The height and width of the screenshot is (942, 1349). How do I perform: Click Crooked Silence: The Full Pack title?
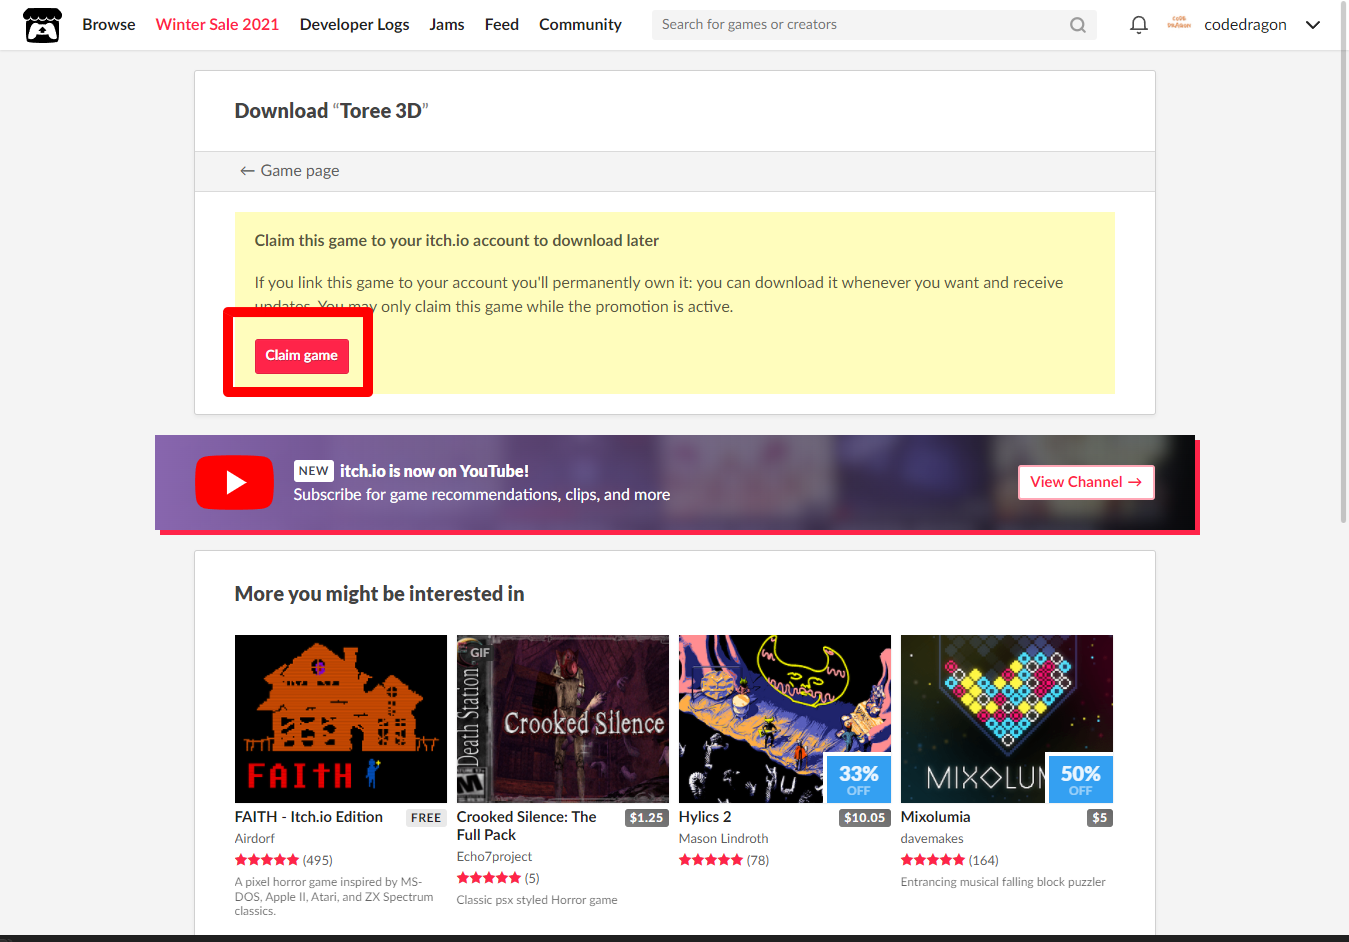coord(527,826)
